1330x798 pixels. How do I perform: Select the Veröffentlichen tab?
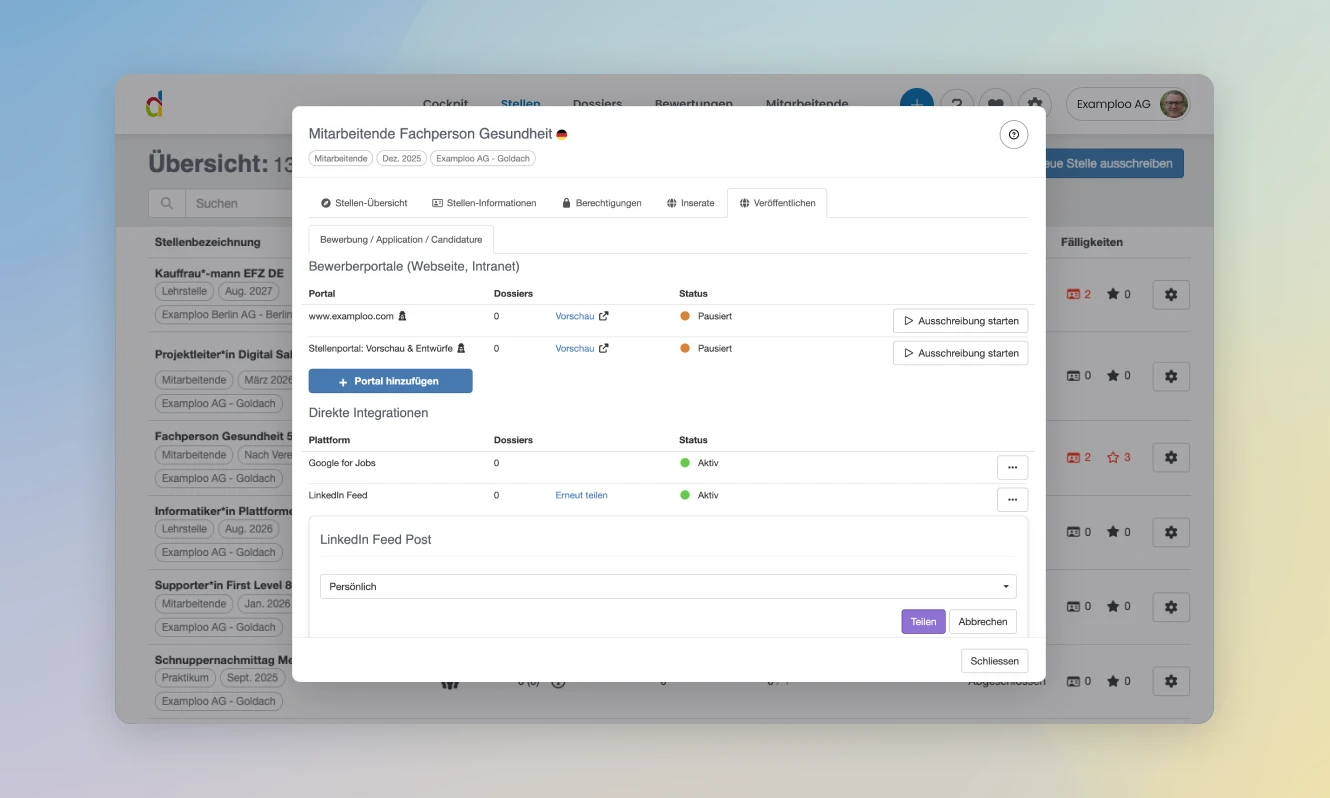coord(777,203)
